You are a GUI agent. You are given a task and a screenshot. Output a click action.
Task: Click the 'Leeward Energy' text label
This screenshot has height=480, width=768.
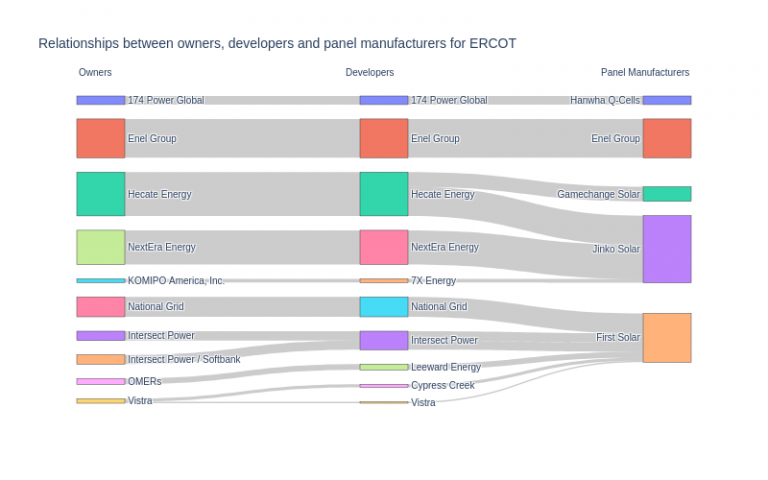tap(446, 367)
